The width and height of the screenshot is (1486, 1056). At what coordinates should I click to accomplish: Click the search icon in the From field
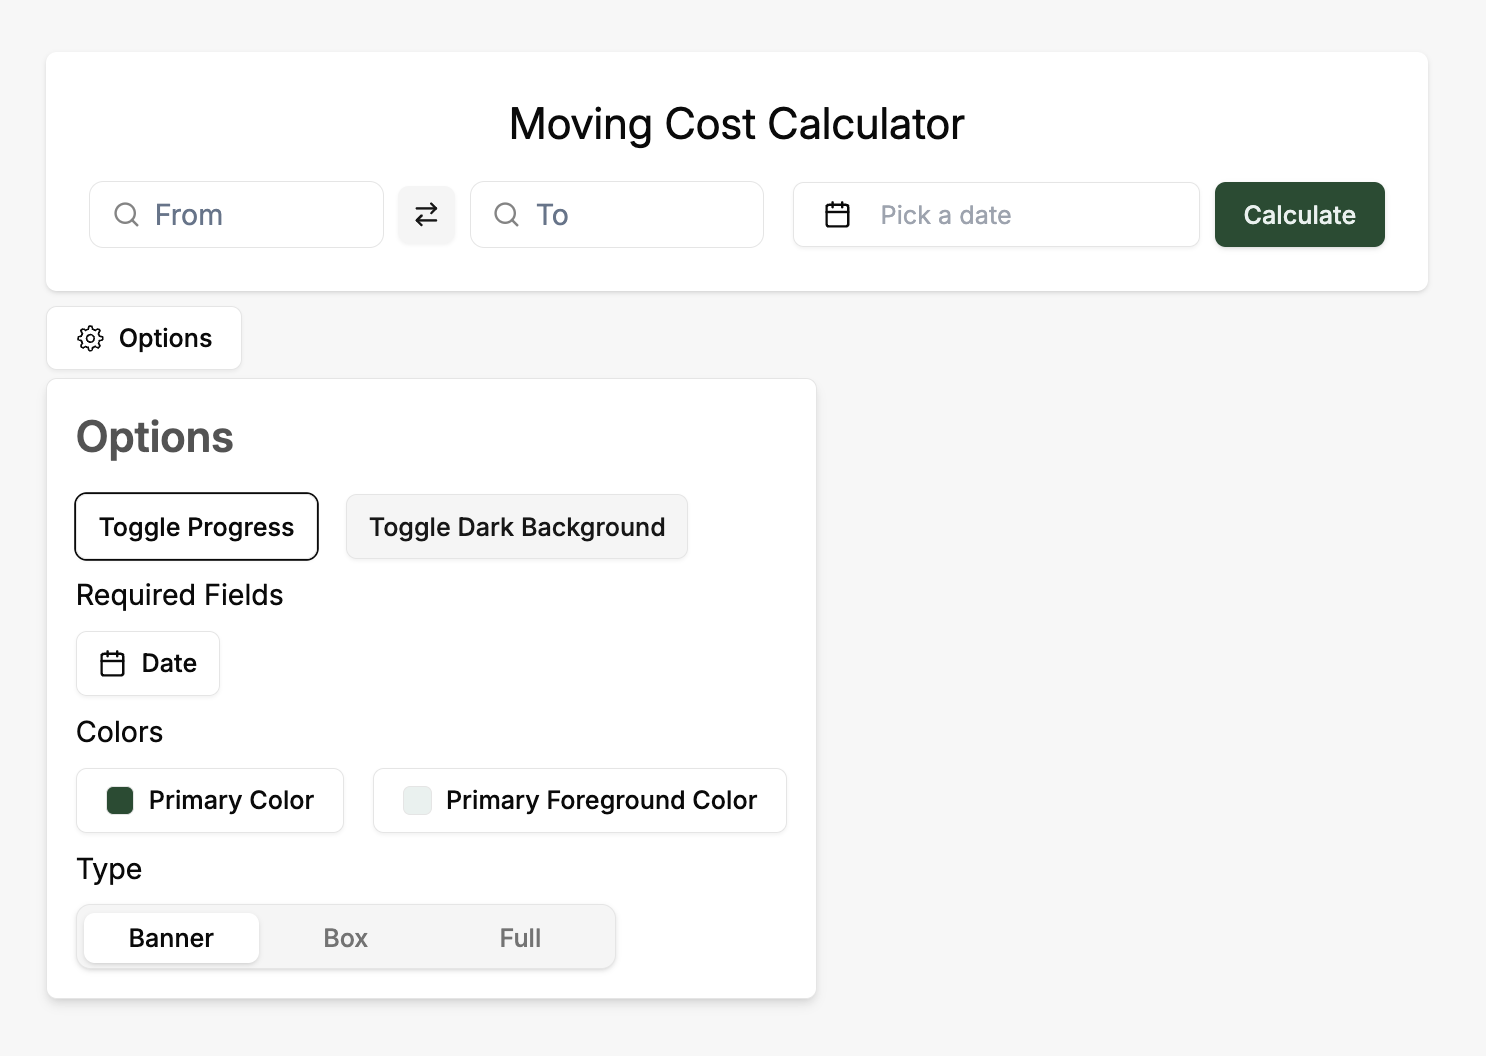[125, 214]
